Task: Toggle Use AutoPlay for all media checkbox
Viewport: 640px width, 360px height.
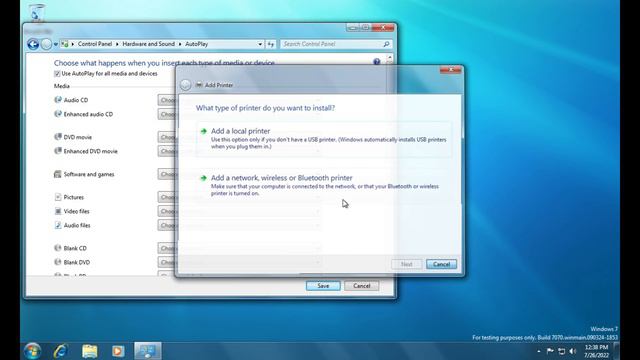Action: tap(57, 73)
